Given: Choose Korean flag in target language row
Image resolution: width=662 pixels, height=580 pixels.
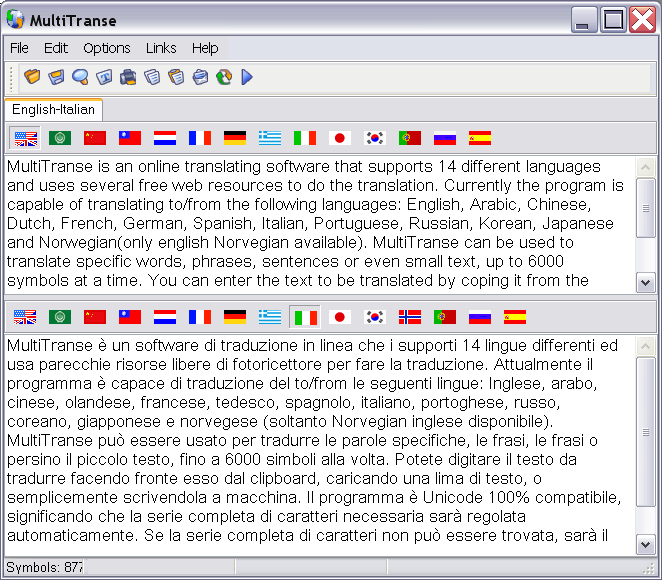Looking at the screenshot, I should click(375, 317).
